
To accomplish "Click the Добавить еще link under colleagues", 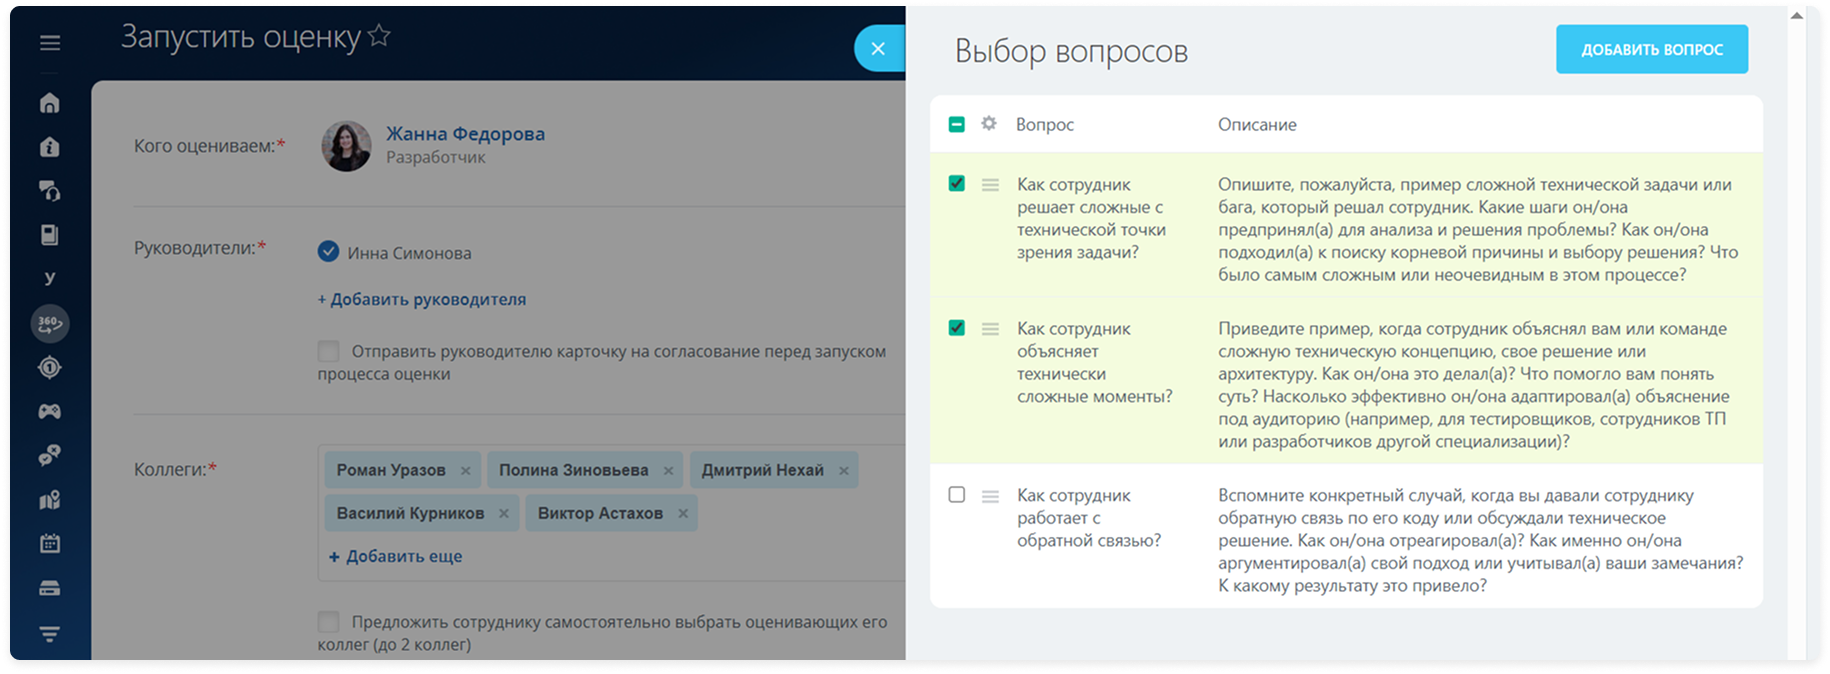I will tap(396, 556).
